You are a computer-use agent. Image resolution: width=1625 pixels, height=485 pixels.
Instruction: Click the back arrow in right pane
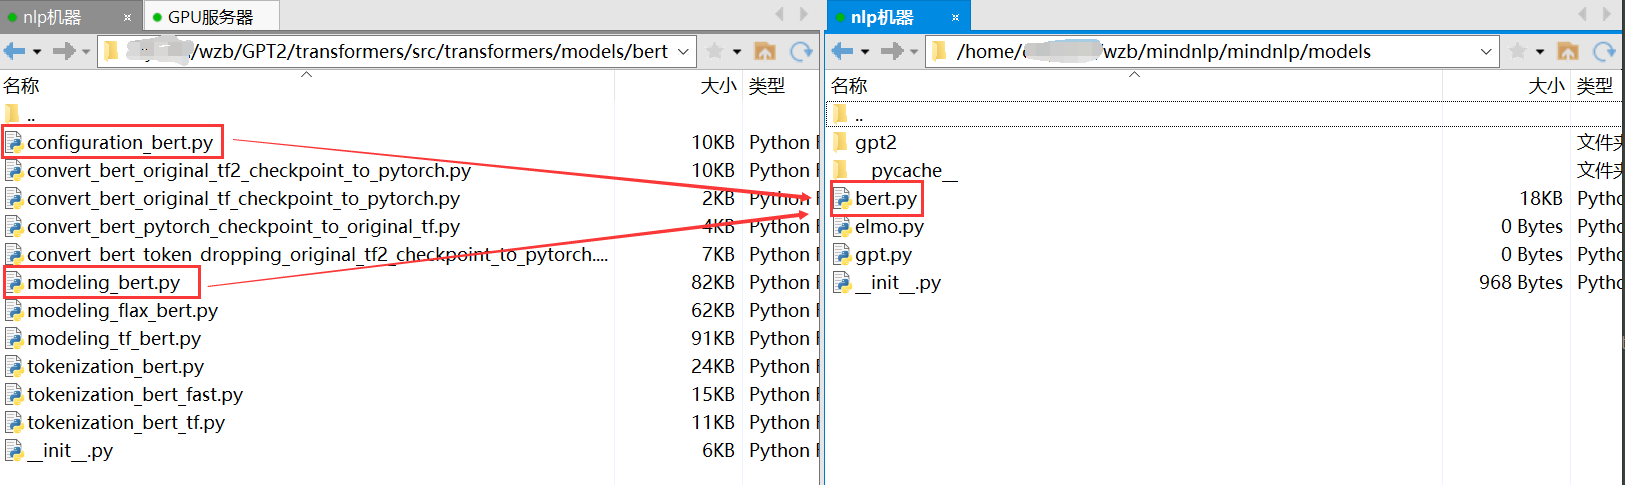coord(842,51)
